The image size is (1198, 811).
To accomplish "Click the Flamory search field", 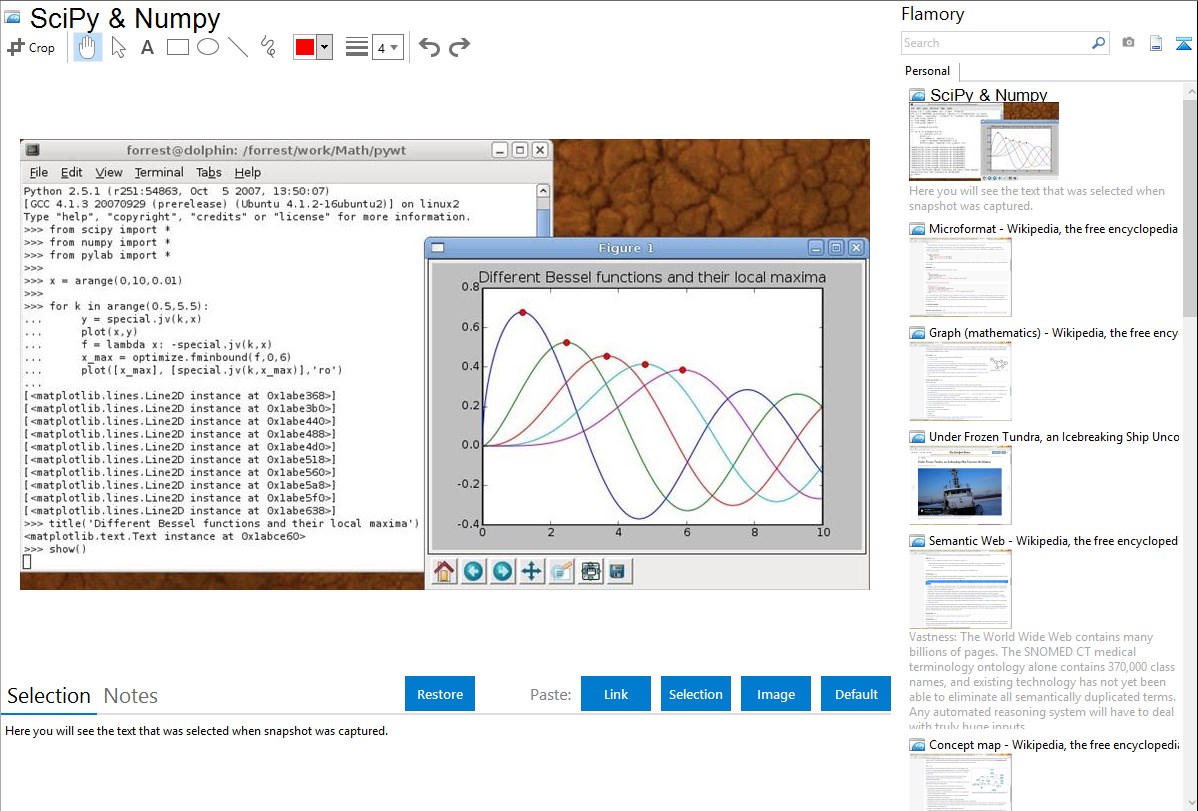I will pyautogui.click(x=996, y=43).
